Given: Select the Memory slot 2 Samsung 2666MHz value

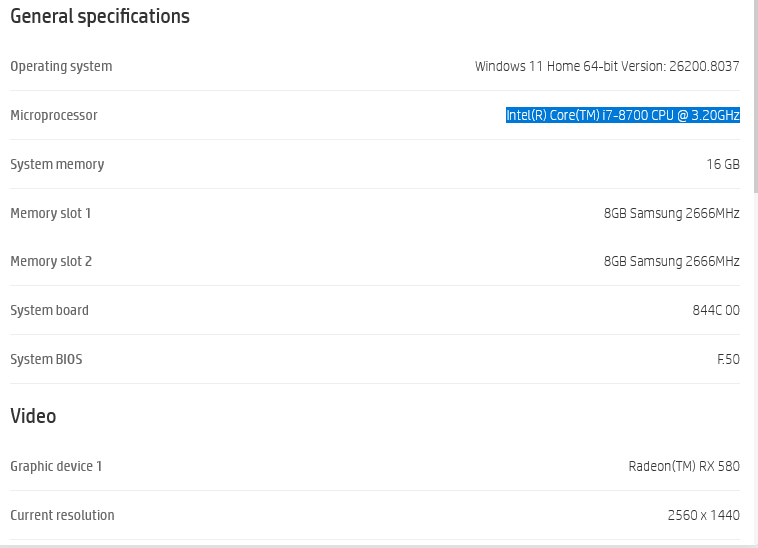Looking at the screenshot, I should tap(671, 261).
